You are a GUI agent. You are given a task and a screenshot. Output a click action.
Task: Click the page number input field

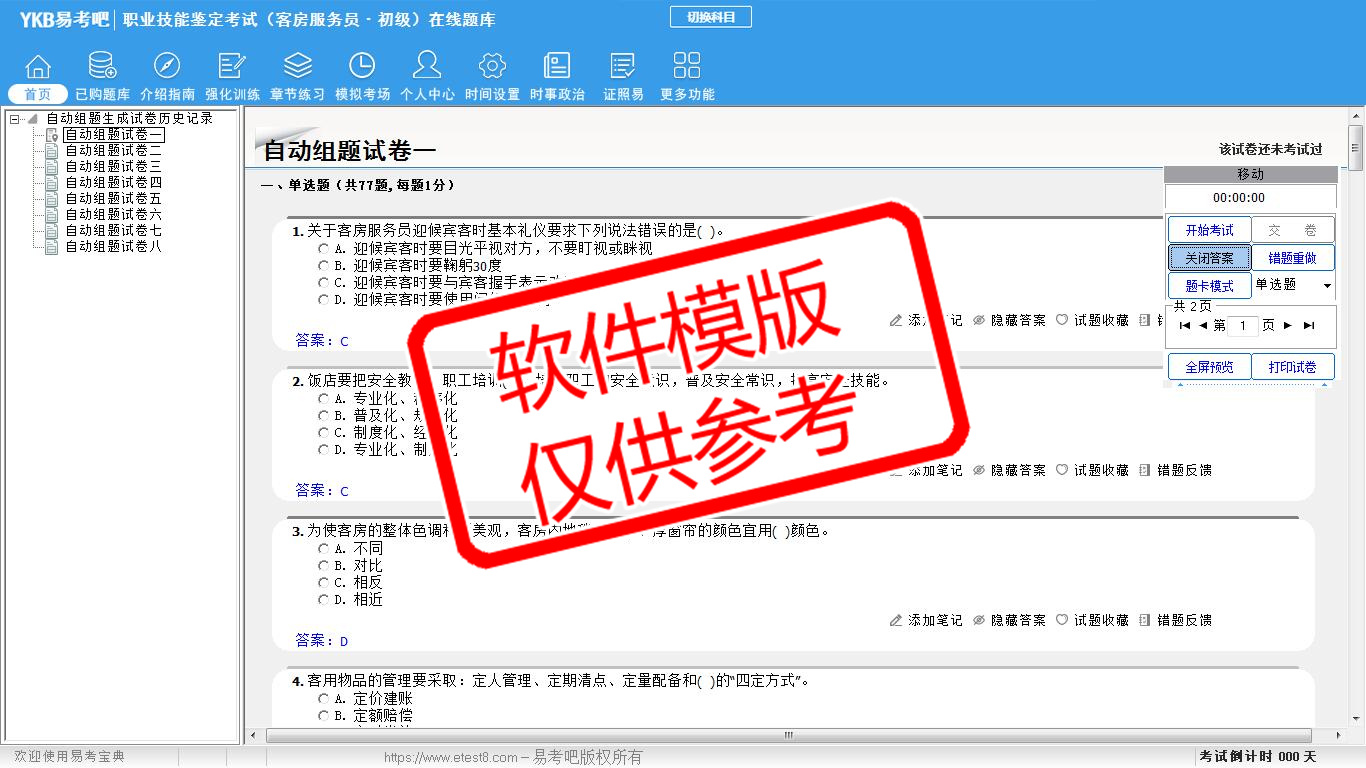pyautogui.click(x=1243, y=326)
